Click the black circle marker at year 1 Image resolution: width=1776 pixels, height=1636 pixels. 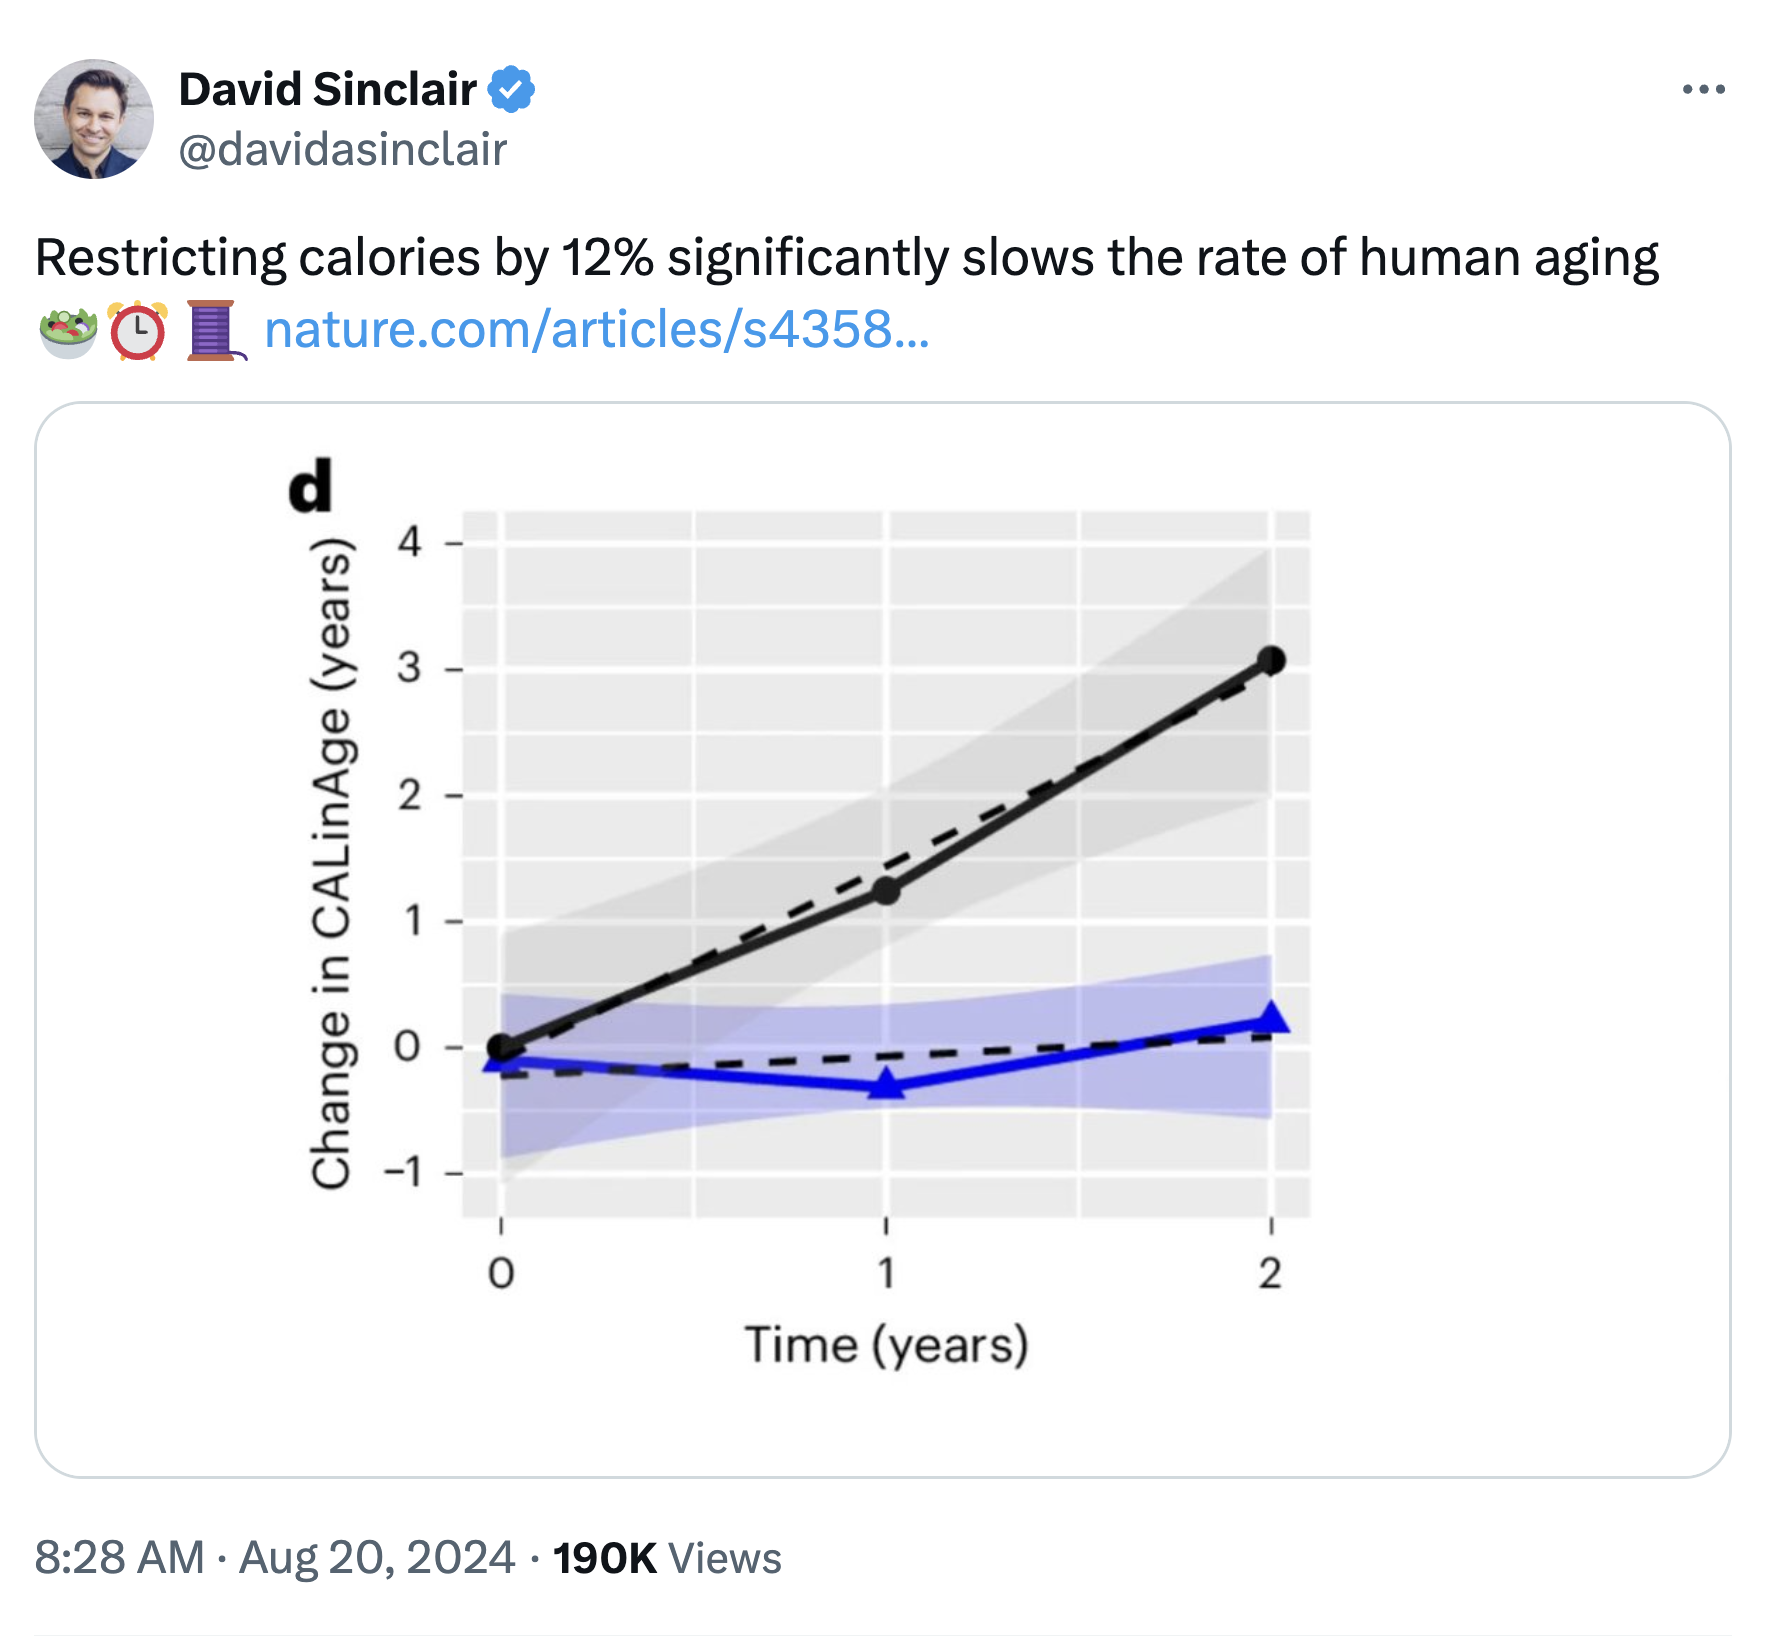(x=886, y=891)
